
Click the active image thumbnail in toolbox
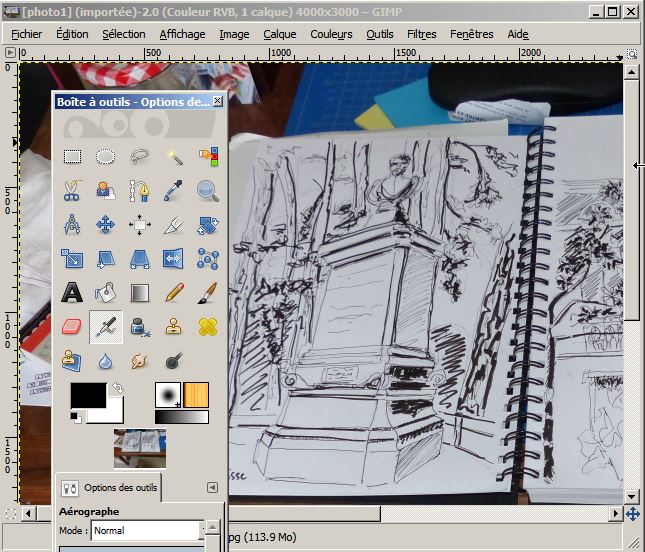(140, 448)
